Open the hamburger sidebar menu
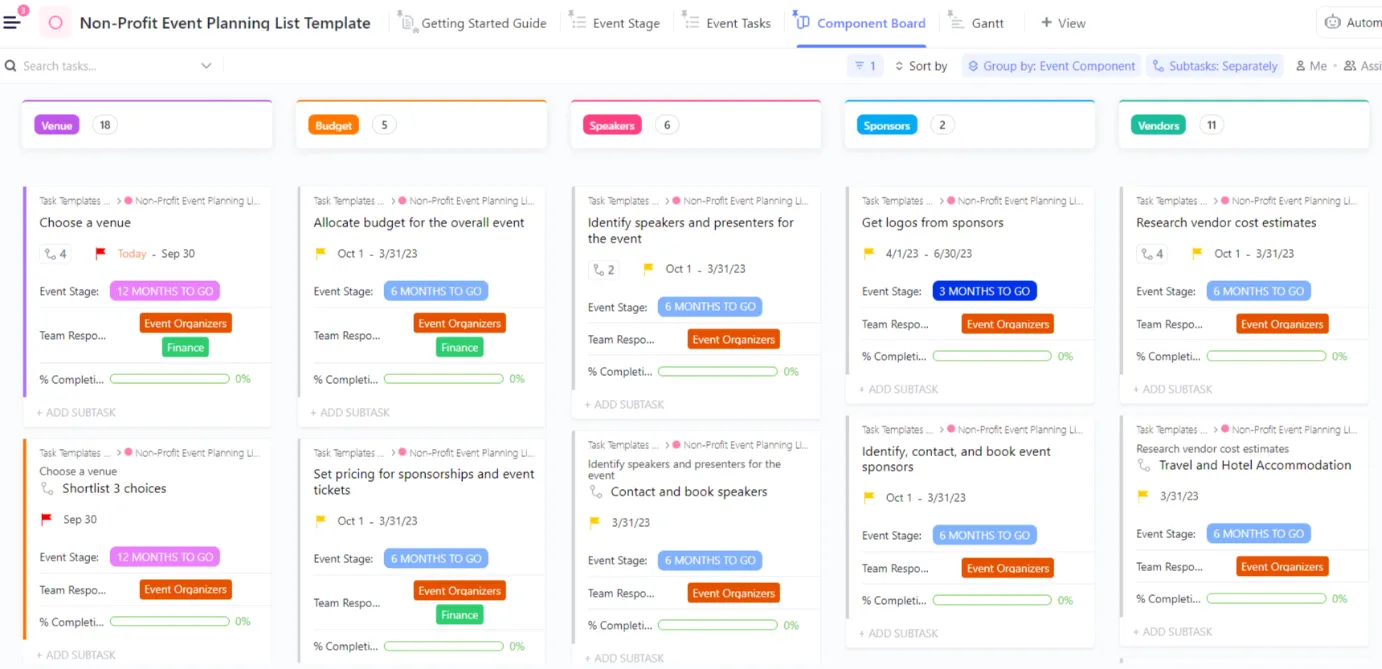Screen dimensions: 1382x669 (x=12, y=22)
